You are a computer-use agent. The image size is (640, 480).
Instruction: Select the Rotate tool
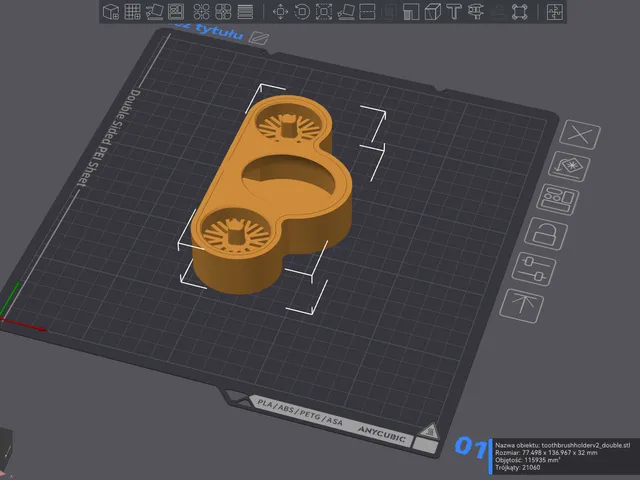click(302, 12)
